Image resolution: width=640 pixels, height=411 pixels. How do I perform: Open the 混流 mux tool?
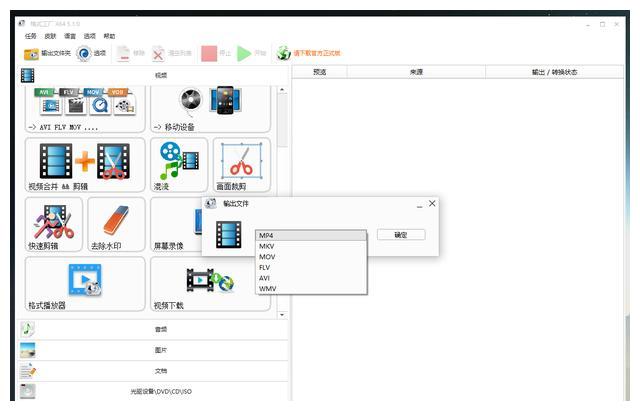179,164
